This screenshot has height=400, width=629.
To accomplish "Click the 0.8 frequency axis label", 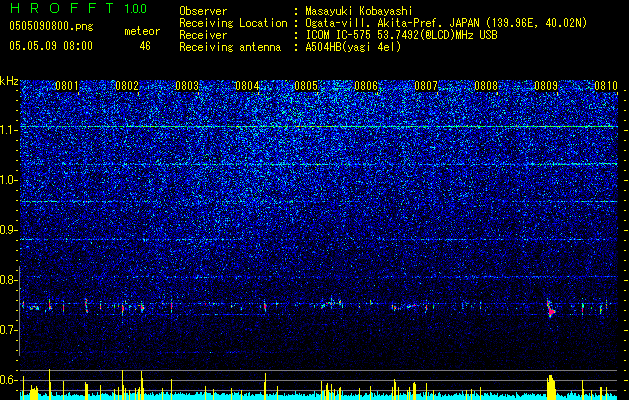I will 8,280.
